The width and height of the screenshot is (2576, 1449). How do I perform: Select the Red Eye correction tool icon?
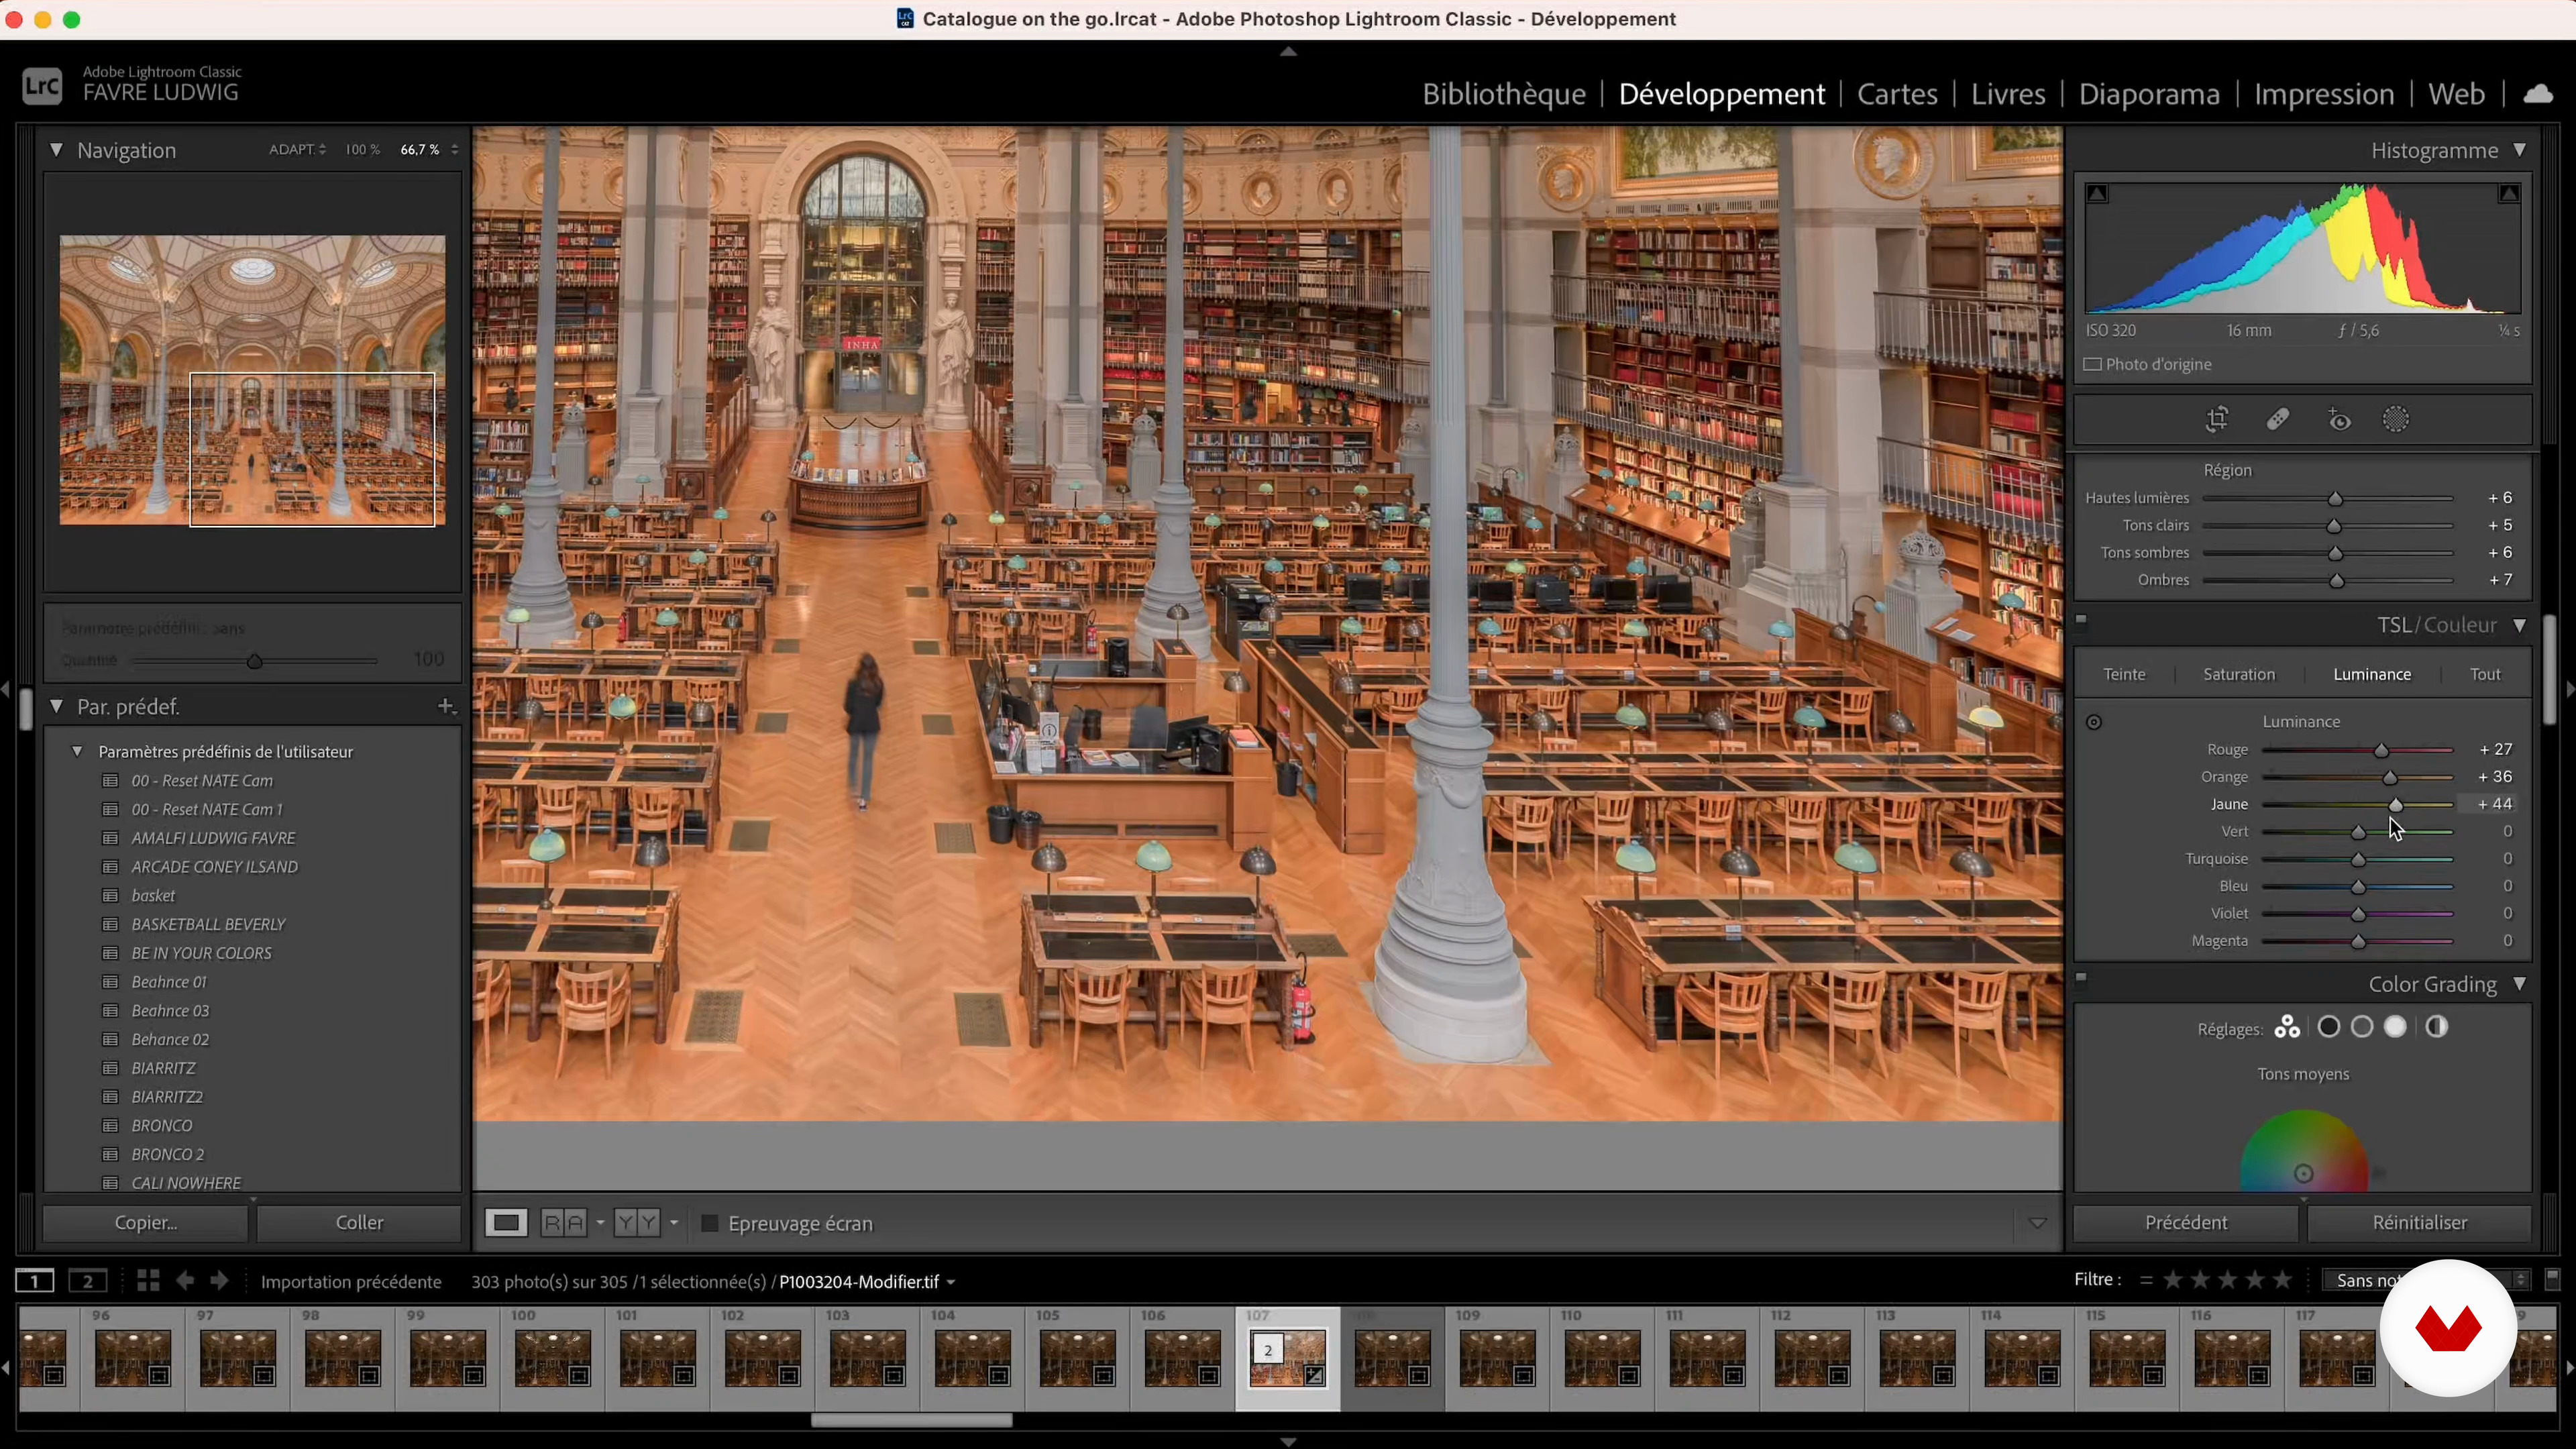[x=2339, y=420]
